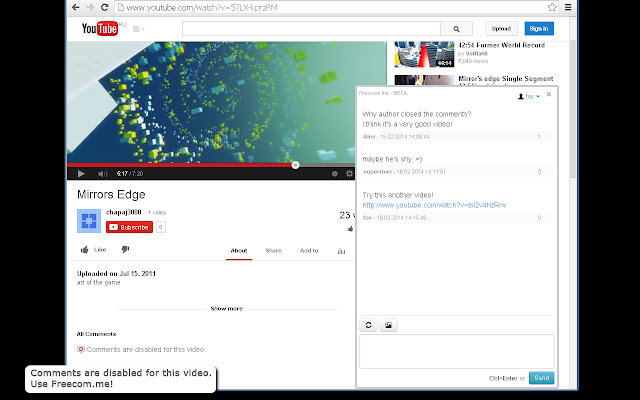Image resolution: width=640 pixels, height=400 pixels.
Task: Click the 'art of the game' description text
Action: pyautogui.click(x=98, y=282)
